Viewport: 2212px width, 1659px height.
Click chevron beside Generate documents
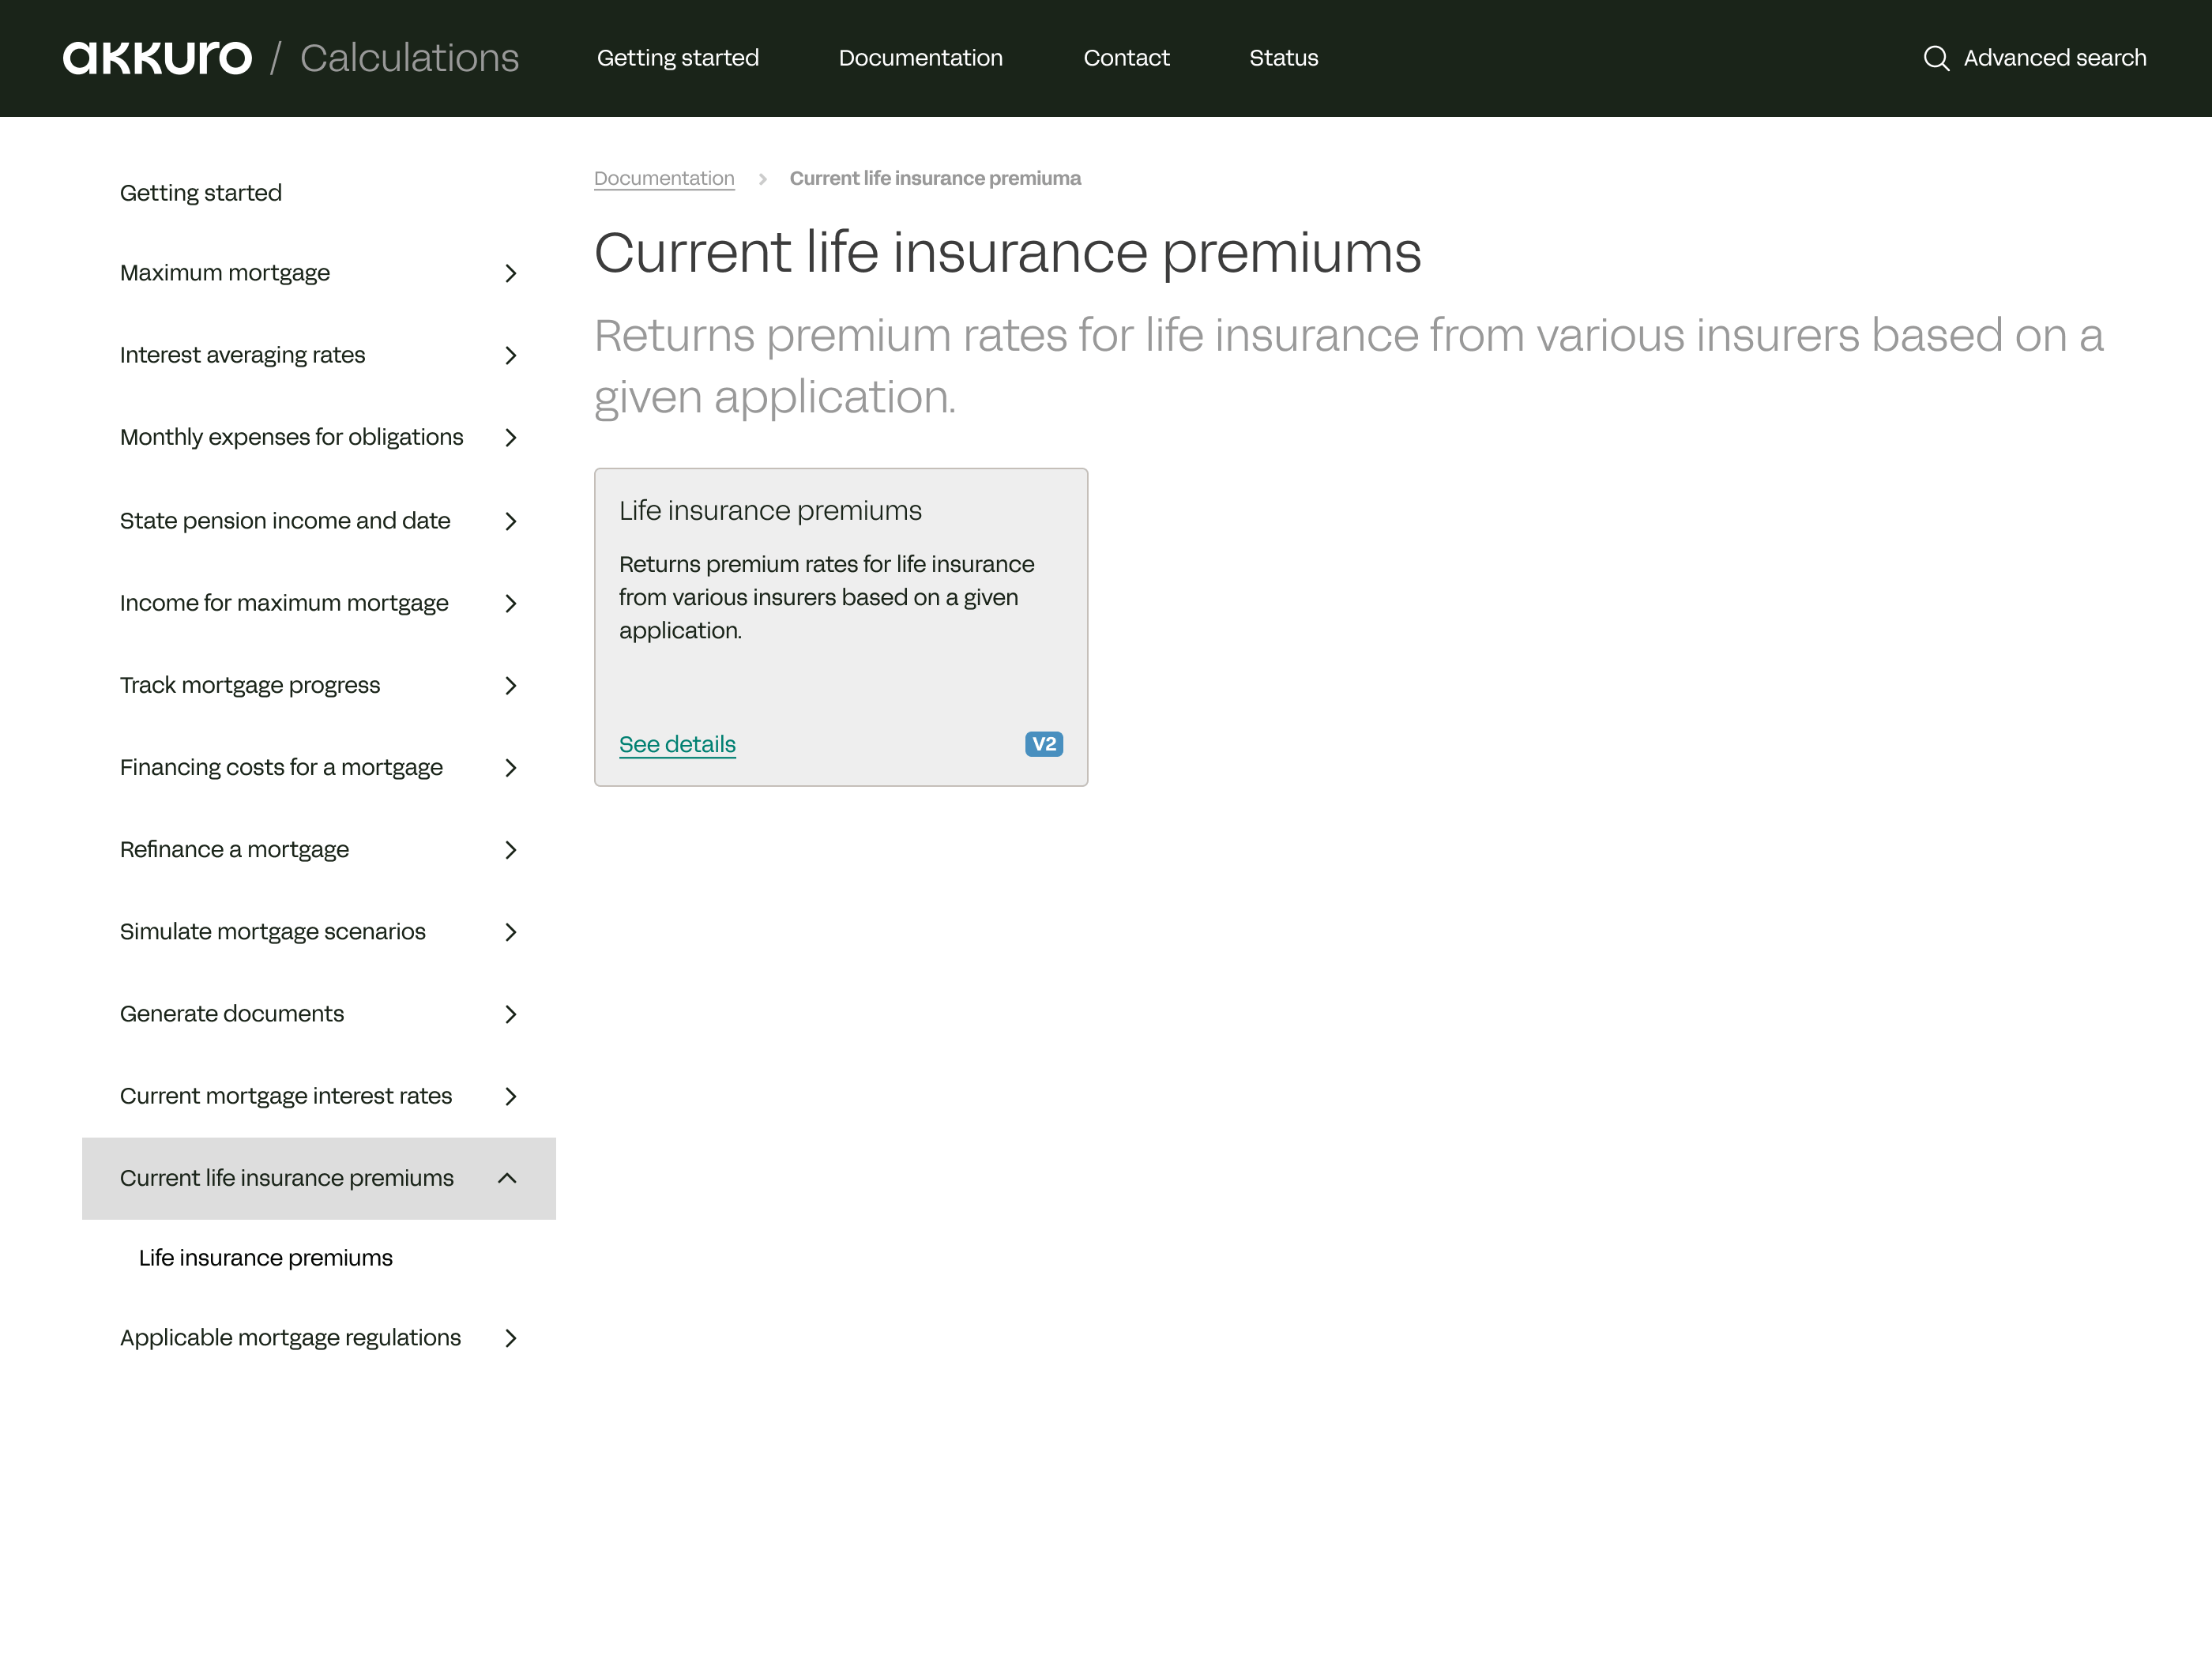point(510,1014)
